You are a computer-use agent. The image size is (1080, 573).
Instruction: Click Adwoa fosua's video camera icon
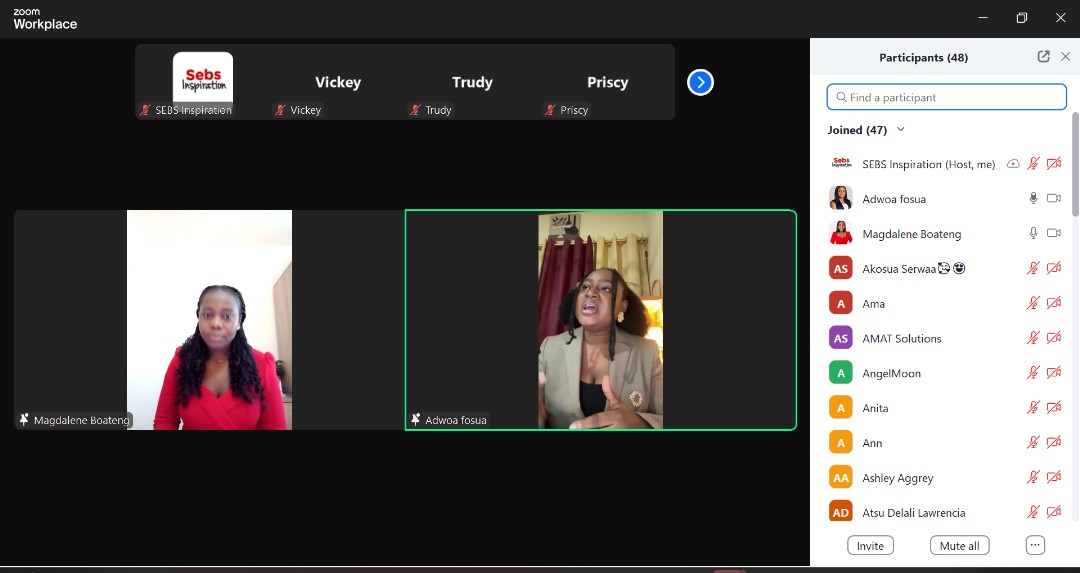pos(1053,199)
